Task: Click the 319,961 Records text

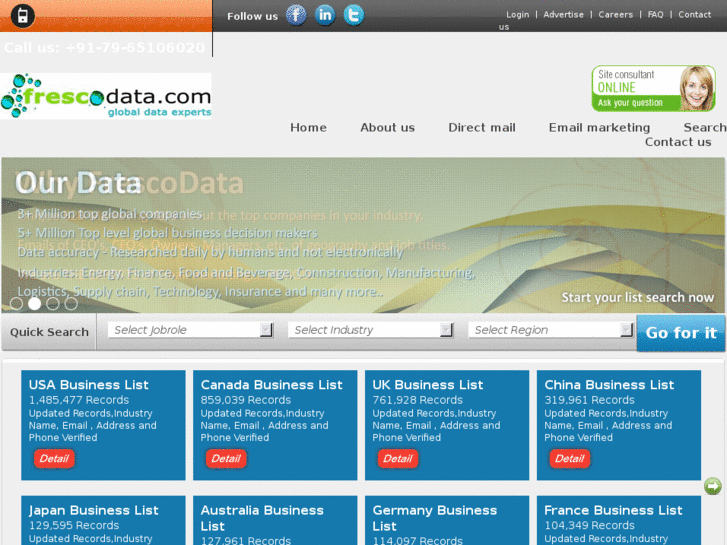Action: click(x=589, y=400)
